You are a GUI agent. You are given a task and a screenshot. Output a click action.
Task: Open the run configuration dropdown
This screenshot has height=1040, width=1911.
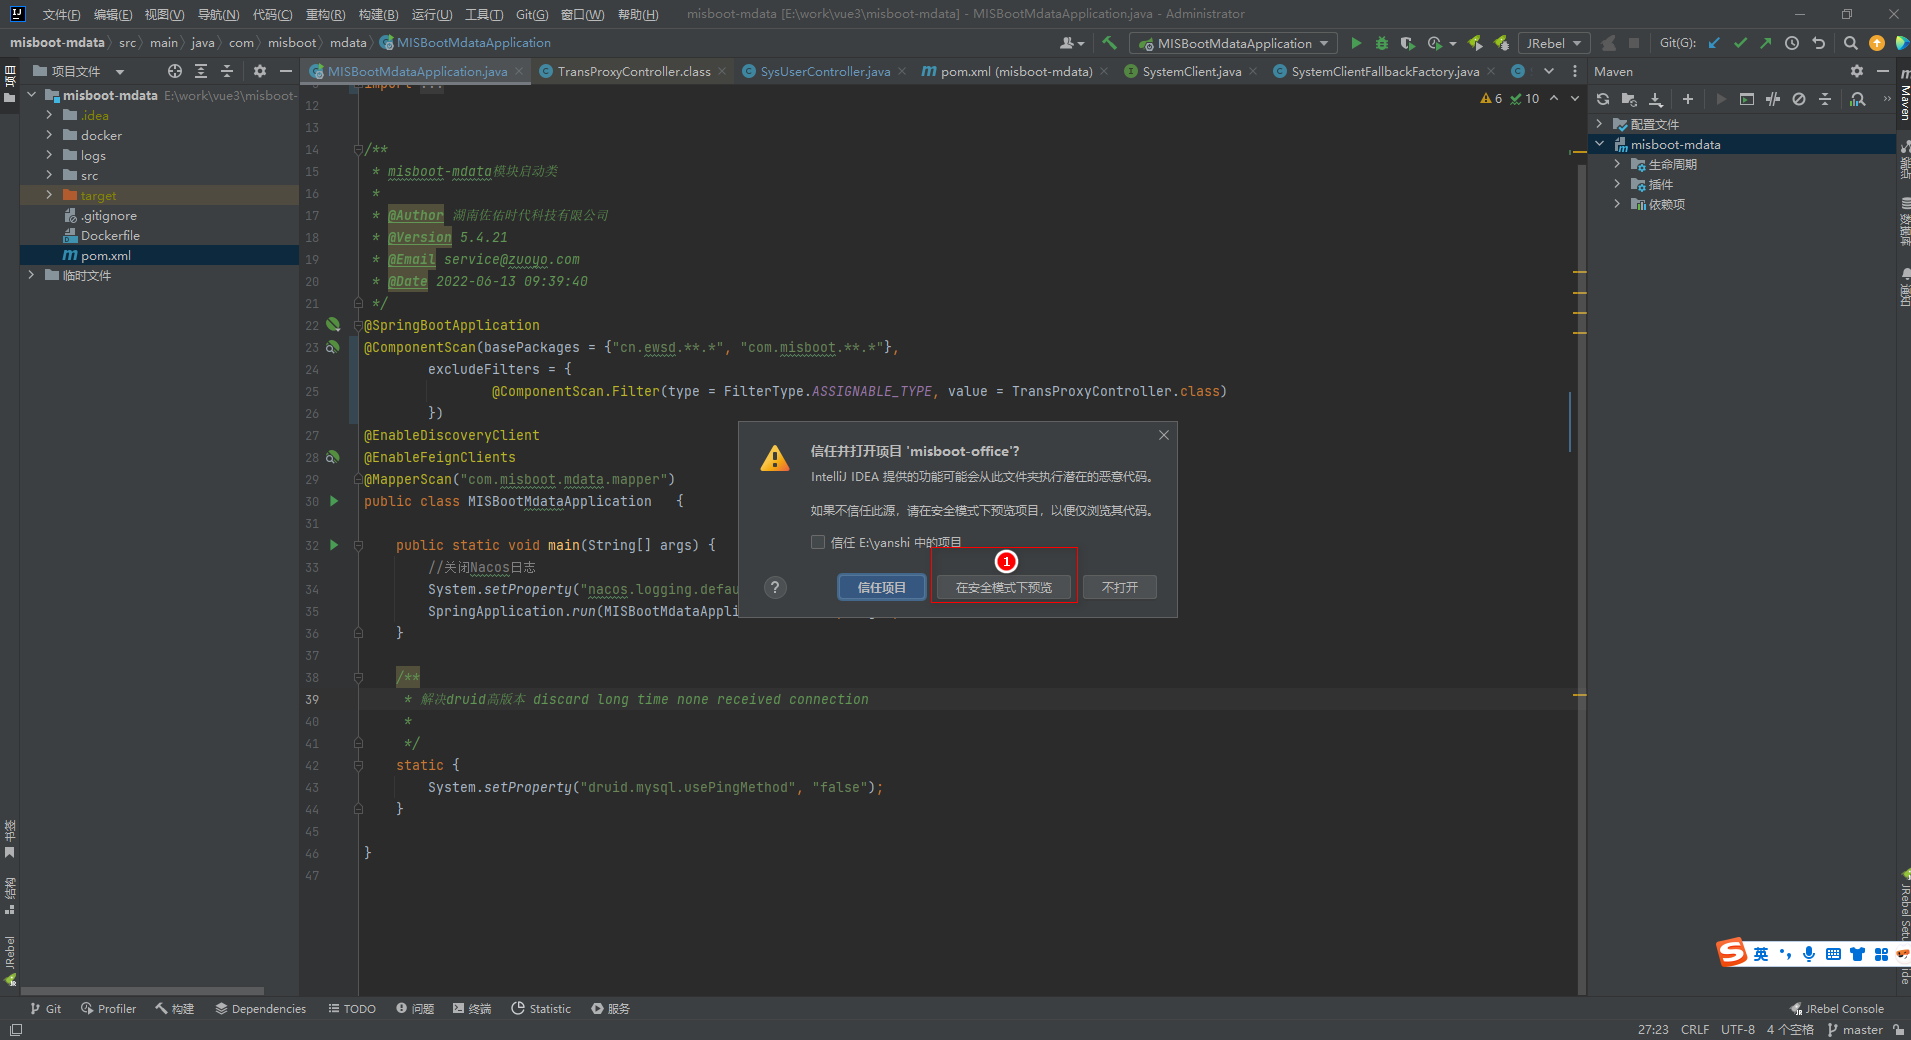[x=1233, y=43]
